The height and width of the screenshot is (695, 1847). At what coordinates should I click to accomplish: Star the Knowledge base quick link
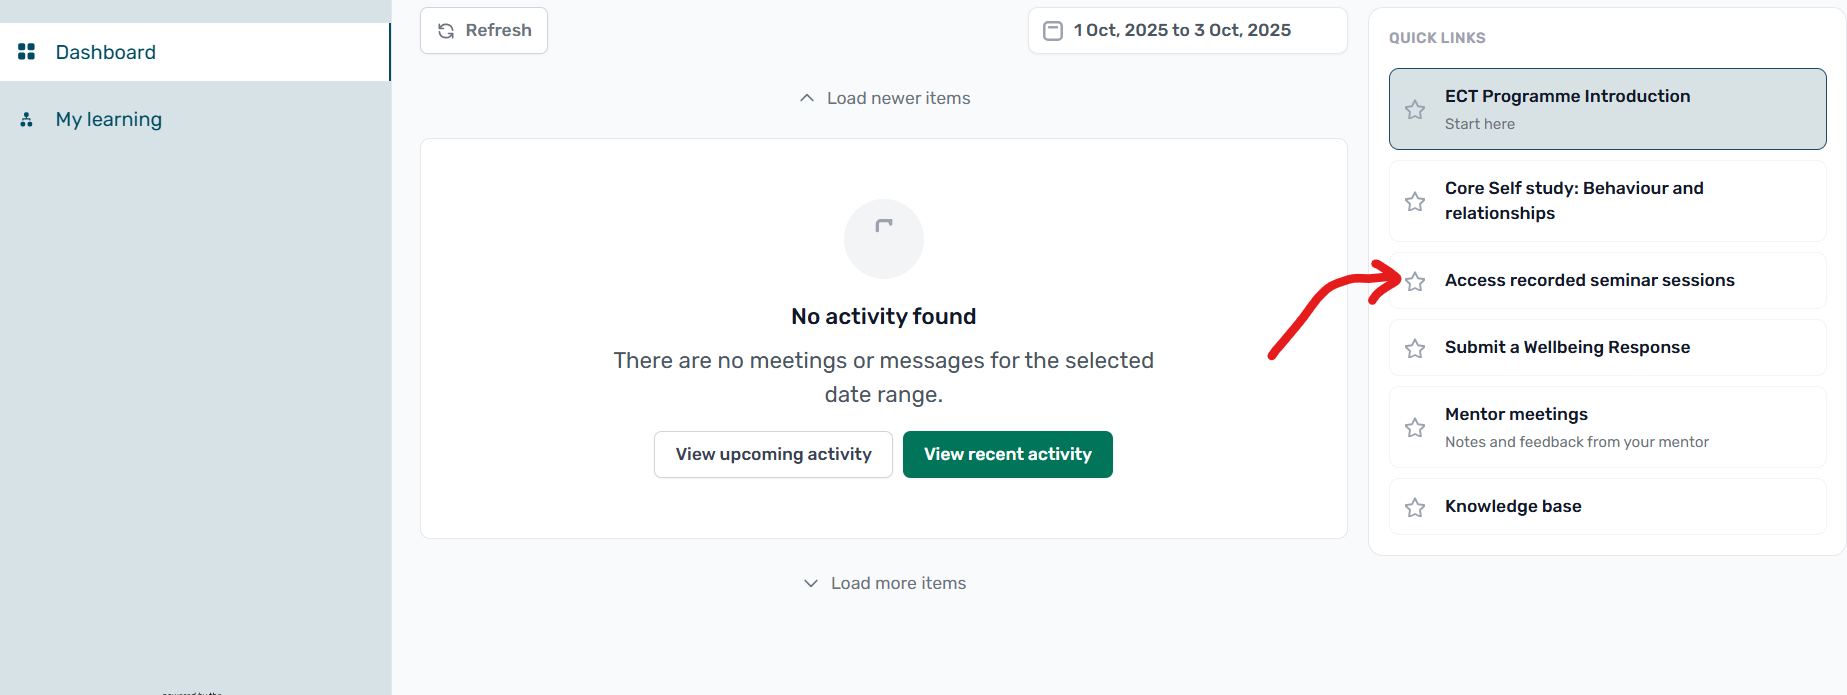tap(1415, 508)
